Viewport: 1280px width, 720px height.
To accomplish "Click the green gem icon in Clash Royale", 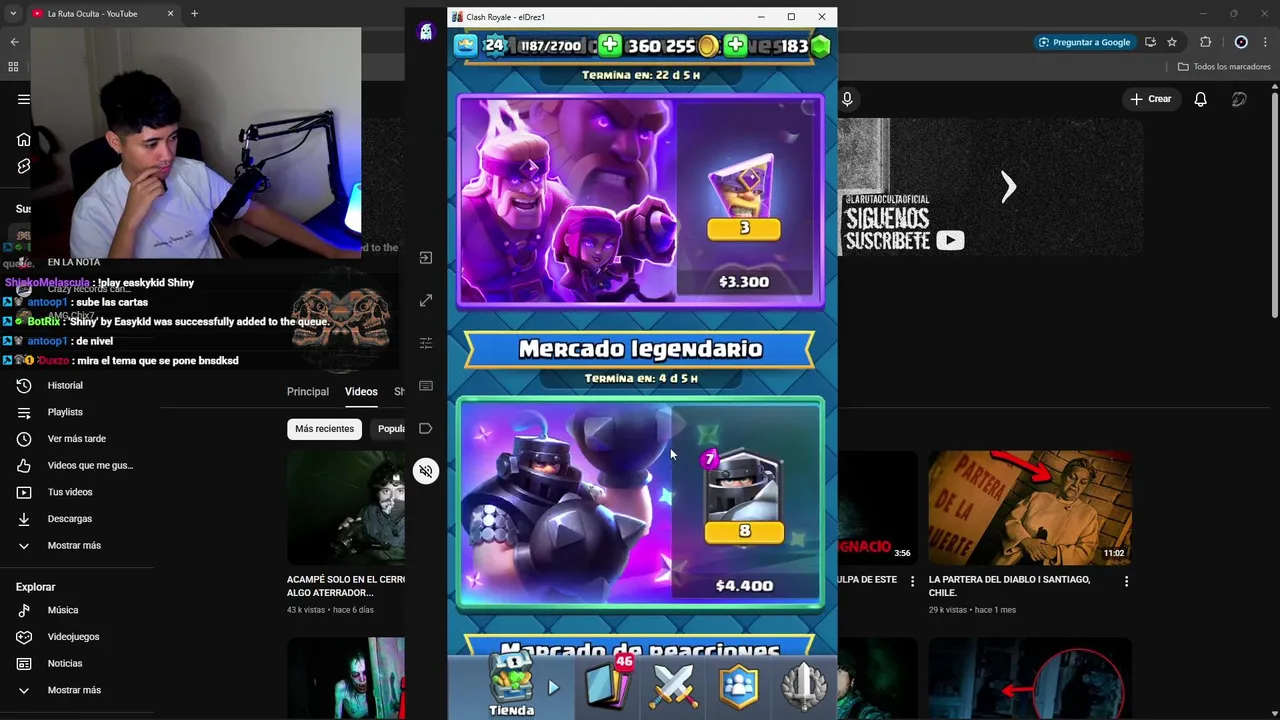I will click(821, 45).
